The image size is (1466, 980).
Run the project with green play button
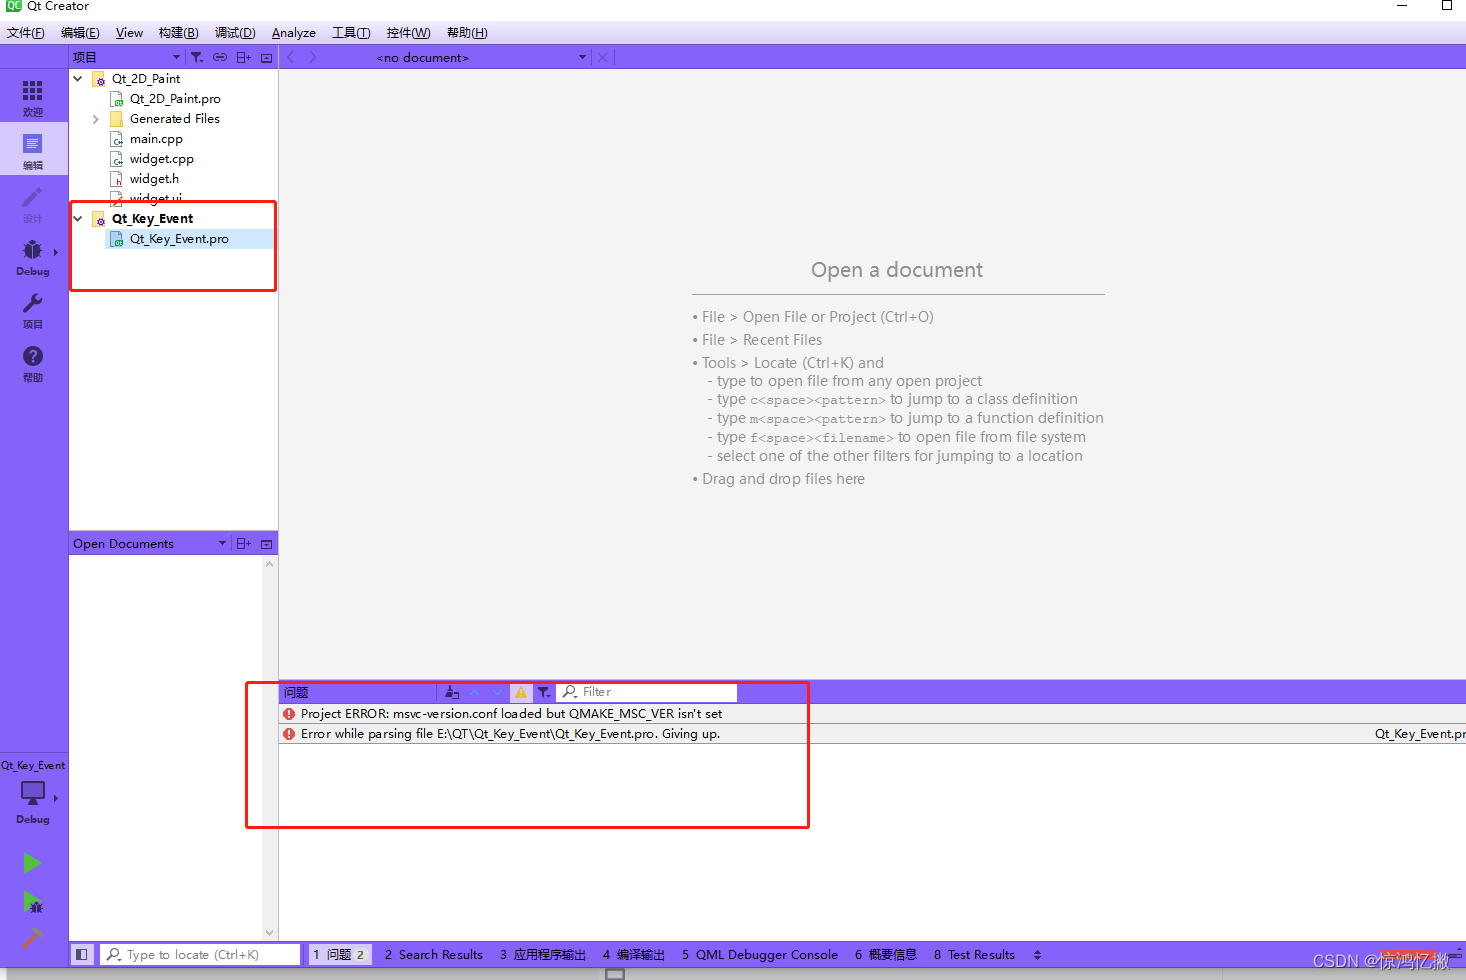32,863
